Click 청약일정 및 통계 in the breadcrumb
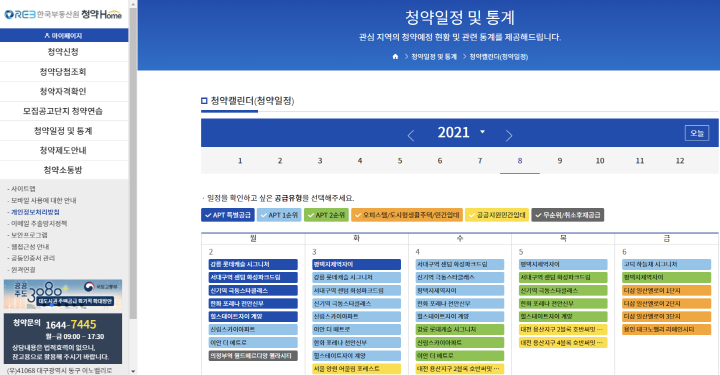Image resolution: width=720 pixels, height=375 pixels. (x=434, y=56)
